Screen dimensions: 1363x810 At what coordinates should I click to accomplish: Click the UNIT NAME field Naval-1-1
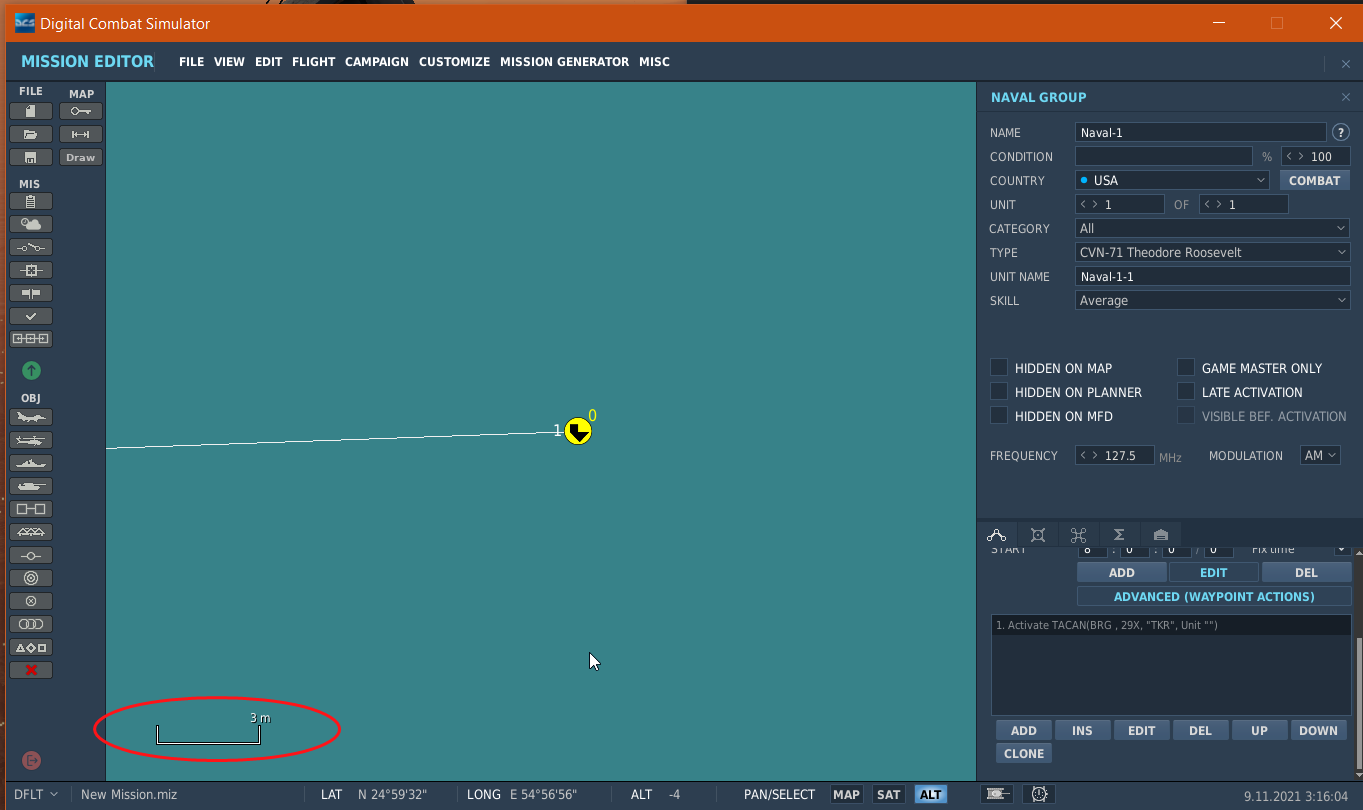point(1213,276)
